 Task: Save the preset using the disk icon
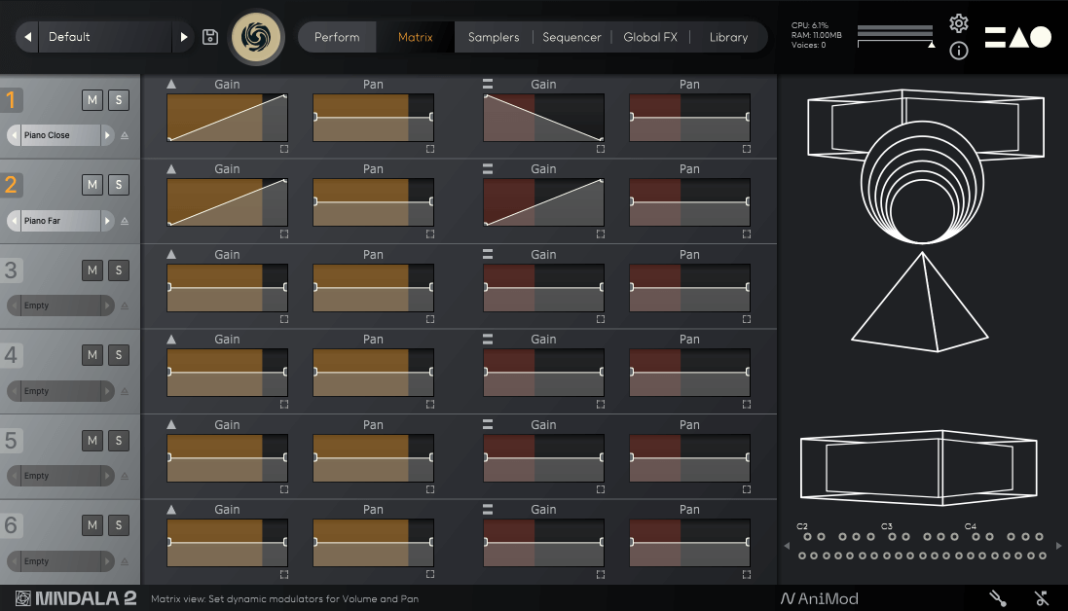[210, 36]
